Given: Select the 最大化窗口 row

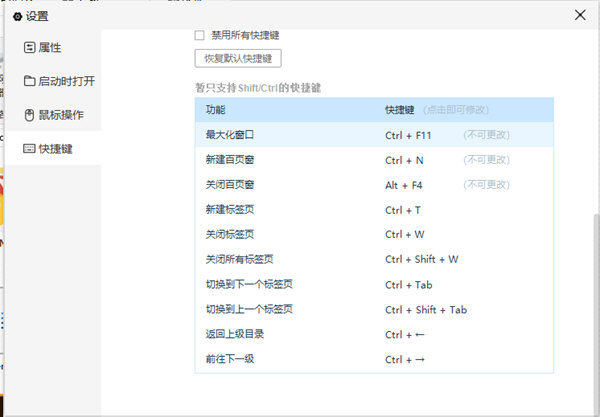Looking at the screenshot, I should (x=229, y=134).
